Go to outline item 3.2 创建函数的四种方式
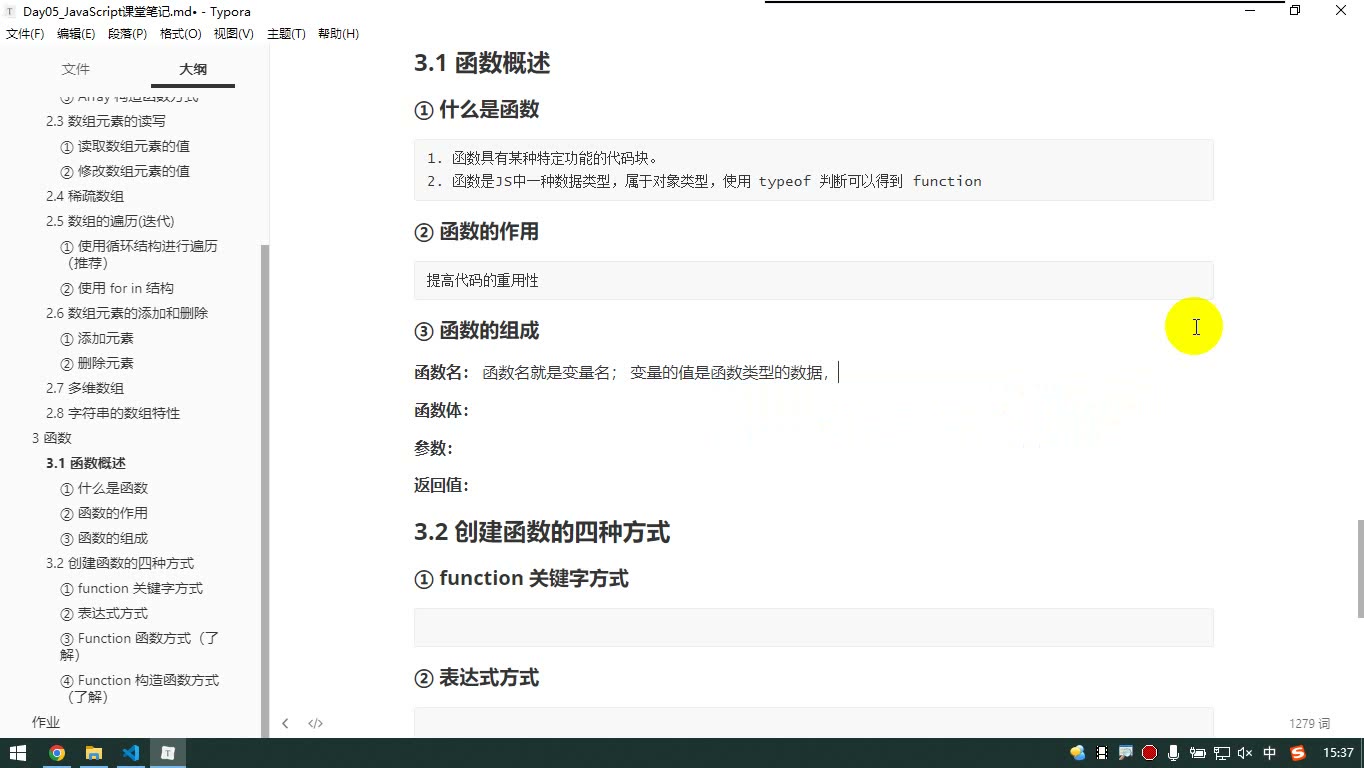Screen dimensions: 1364x768 pyautogui.click(x=120, y=563)
